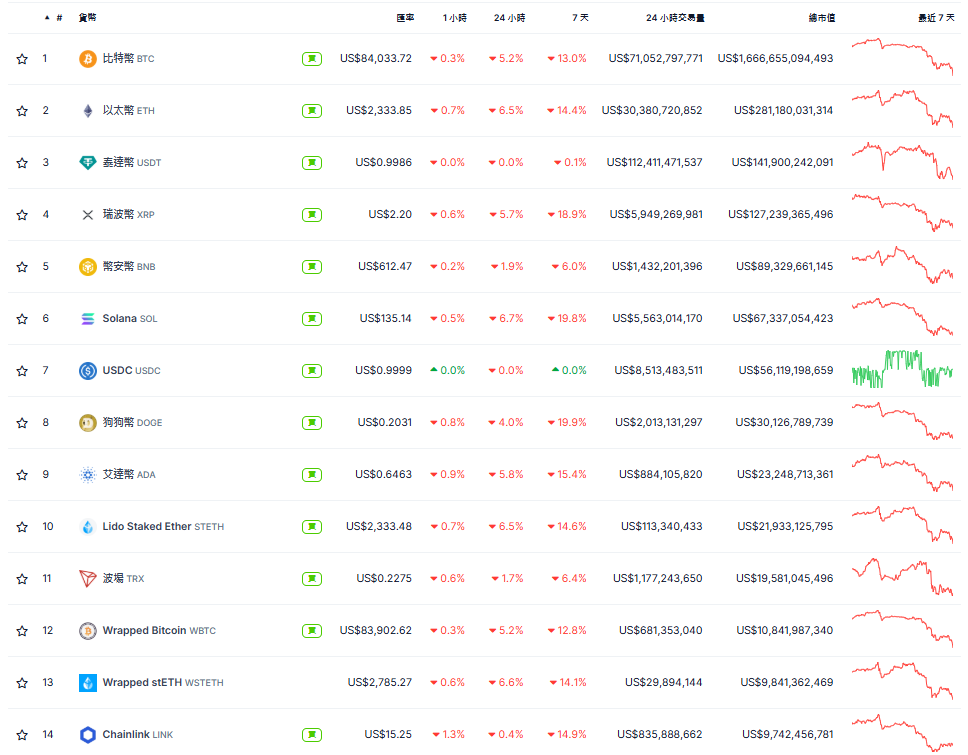Image resolution: width=968 pixels, height=755 pixels.
Task: Click DOGE price US$0.2031
Action: (x=385, y=423)
